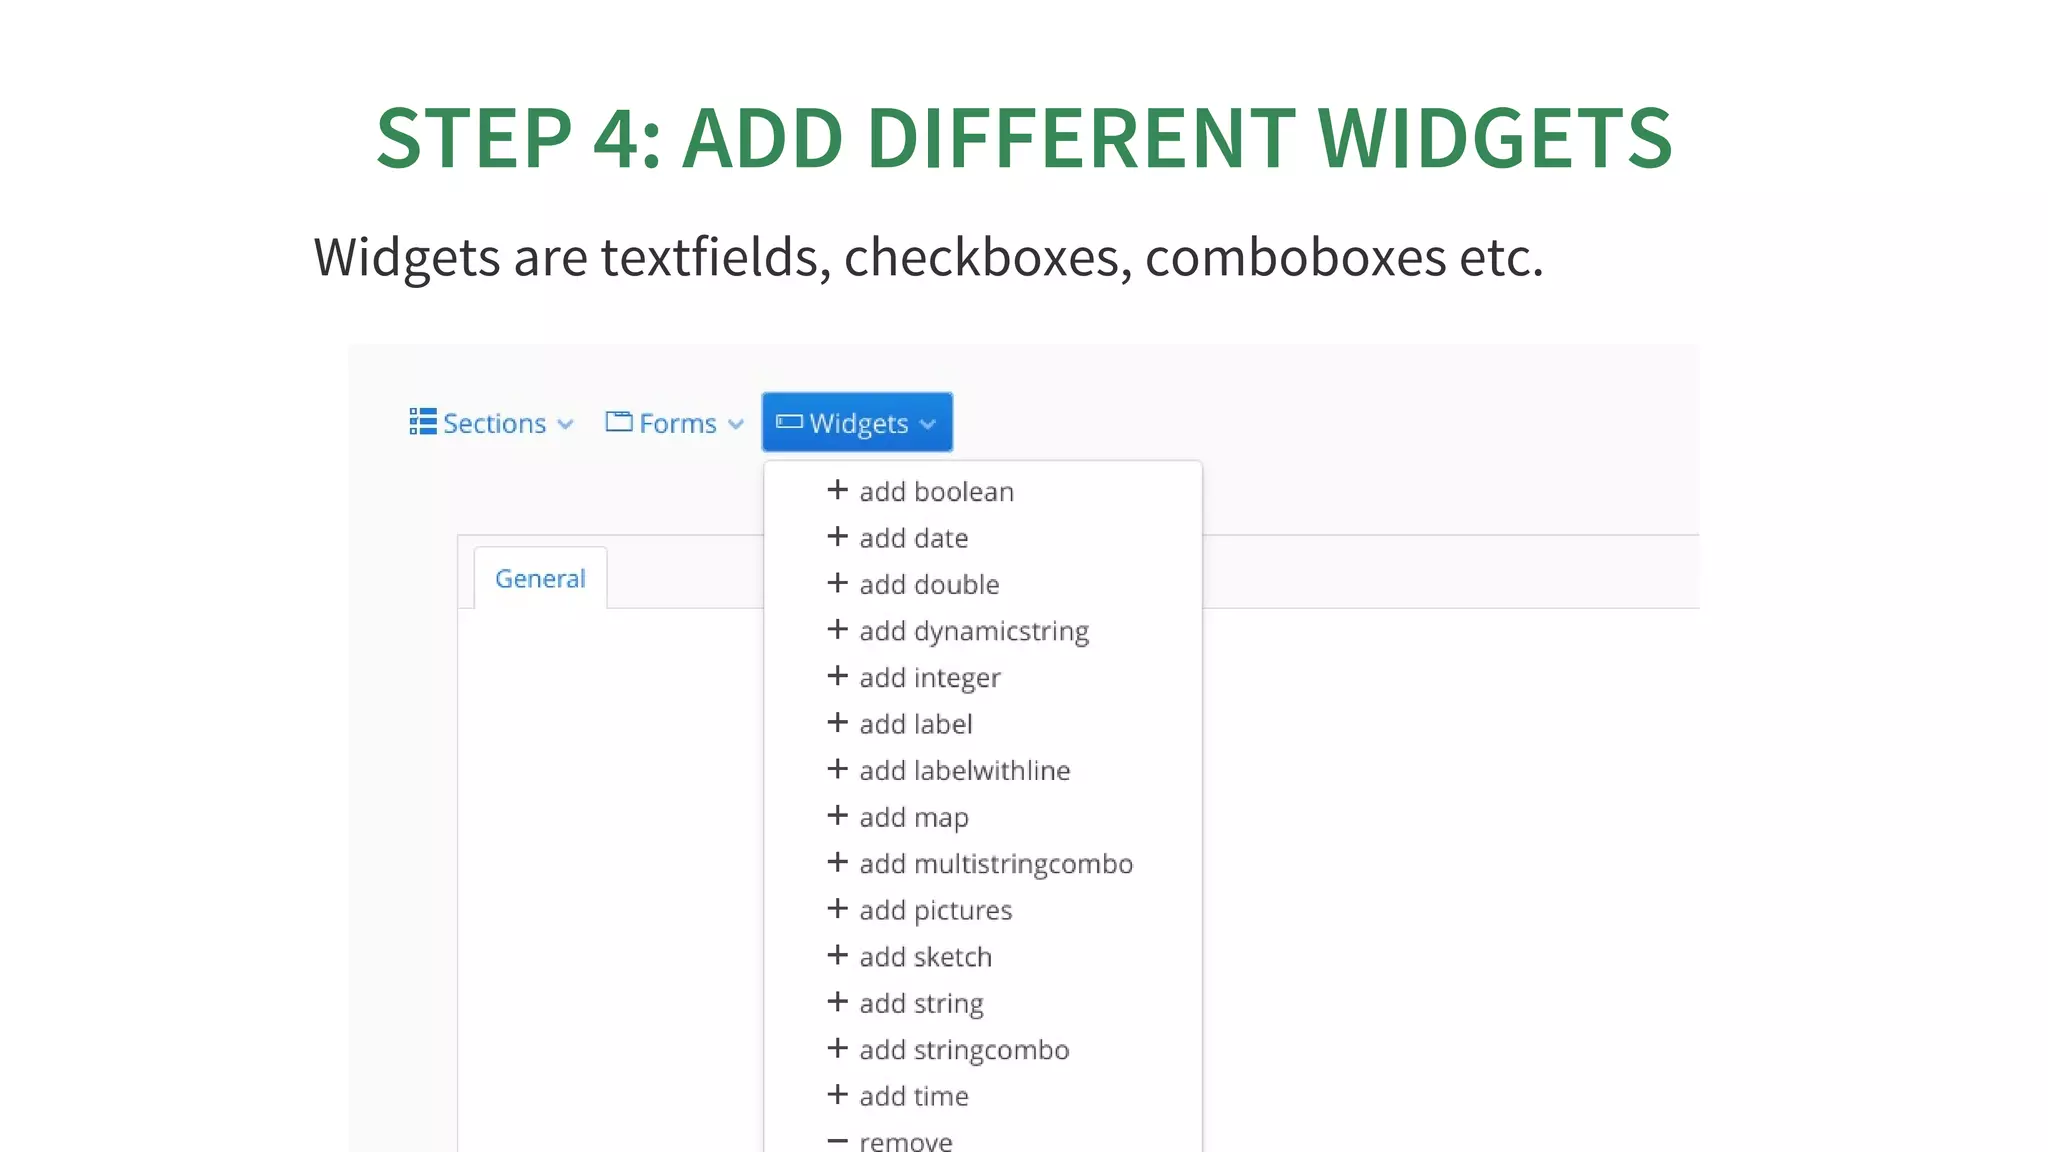Switch to the General tab
Image resolution: width=2048 pixels, height=1152 pixels.
tap(540, 578)
